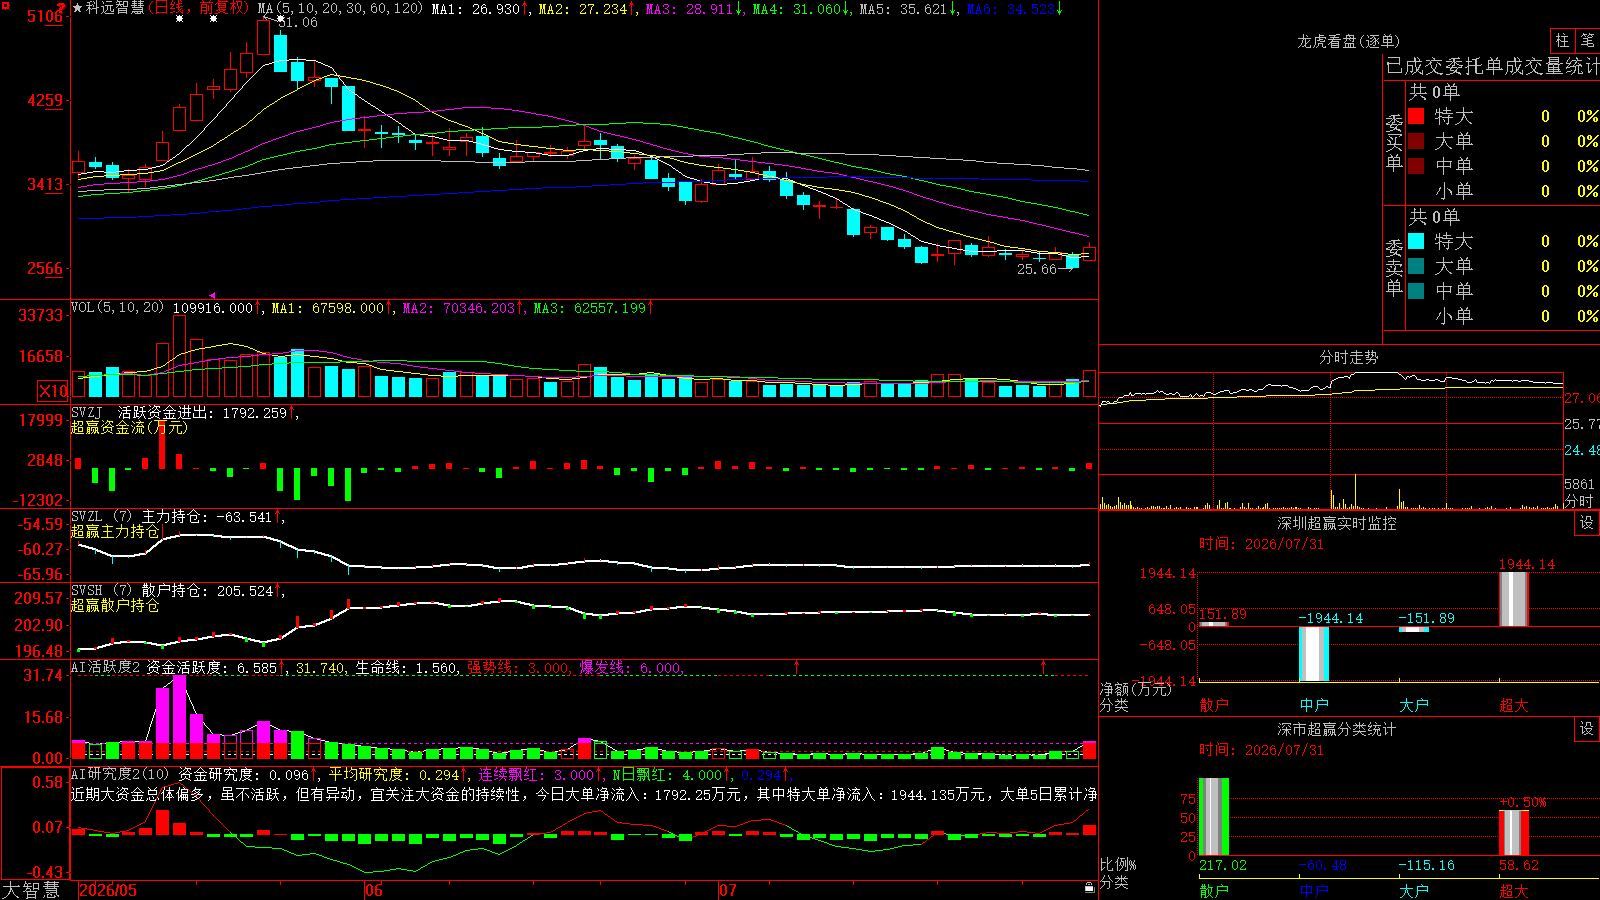Switch order view to 笔 tick mode
The height and width of the screenshot is (900, 1600).
click(x=1587, y=41)
